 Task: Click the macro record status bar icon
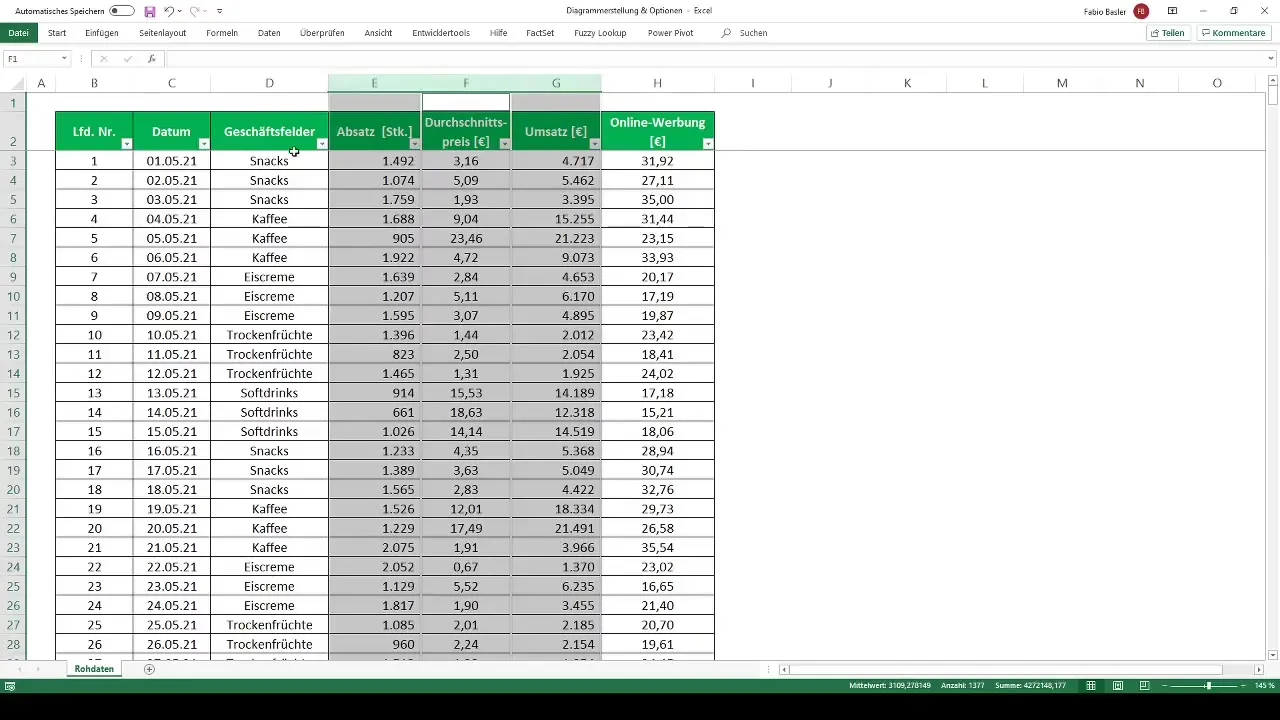click(x=9, y=686)
